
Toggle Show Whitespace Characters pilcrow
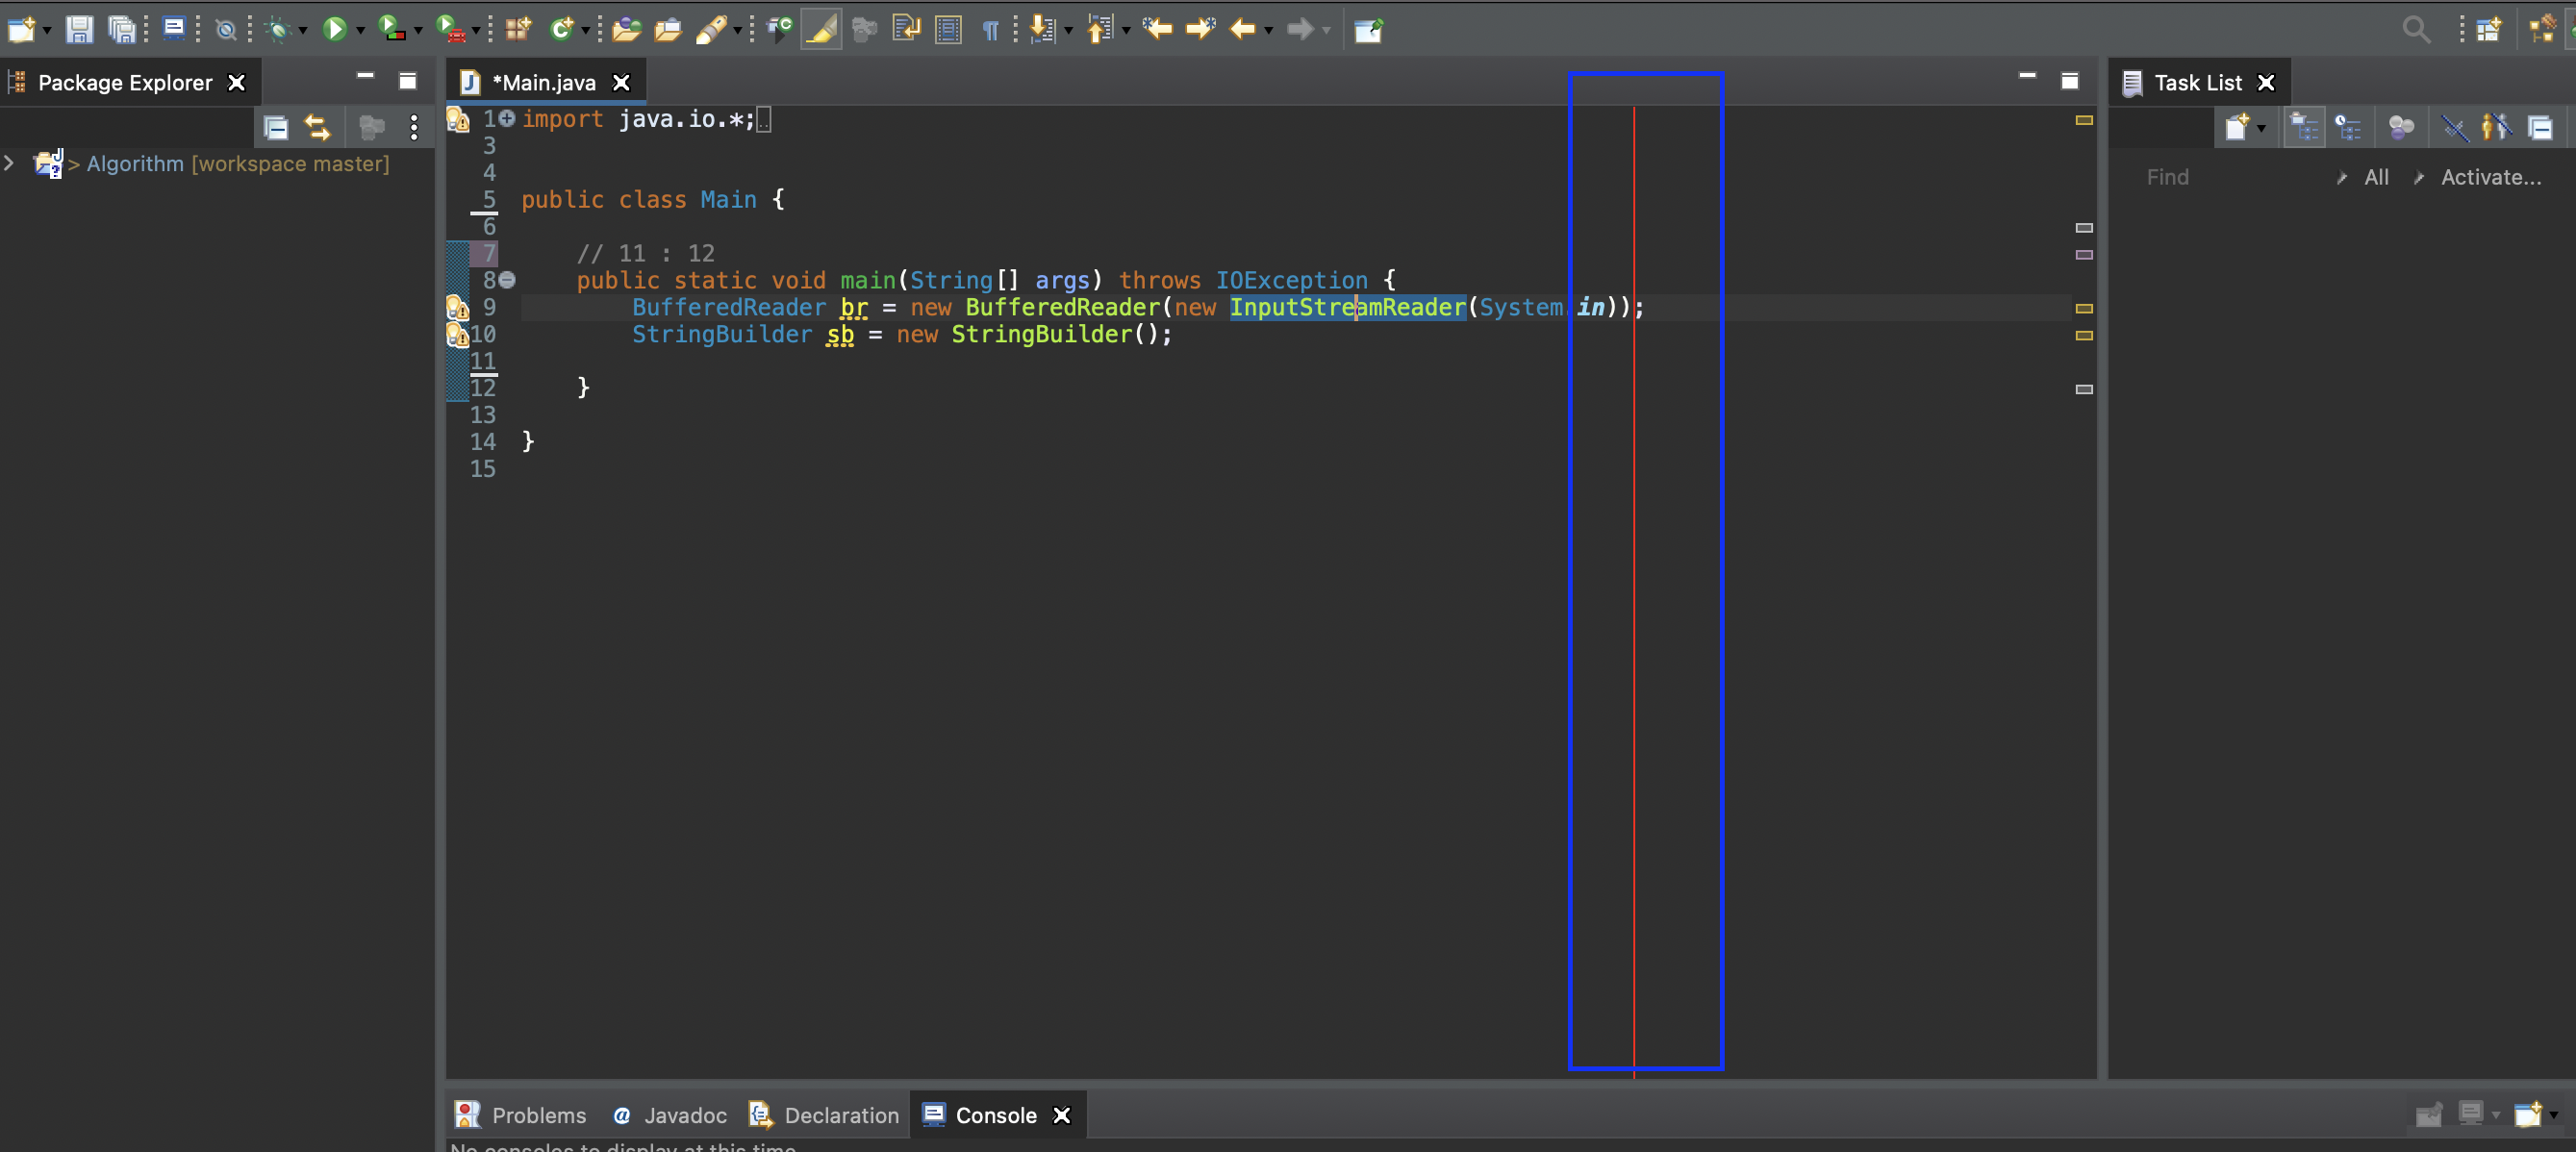pos(990,30)
